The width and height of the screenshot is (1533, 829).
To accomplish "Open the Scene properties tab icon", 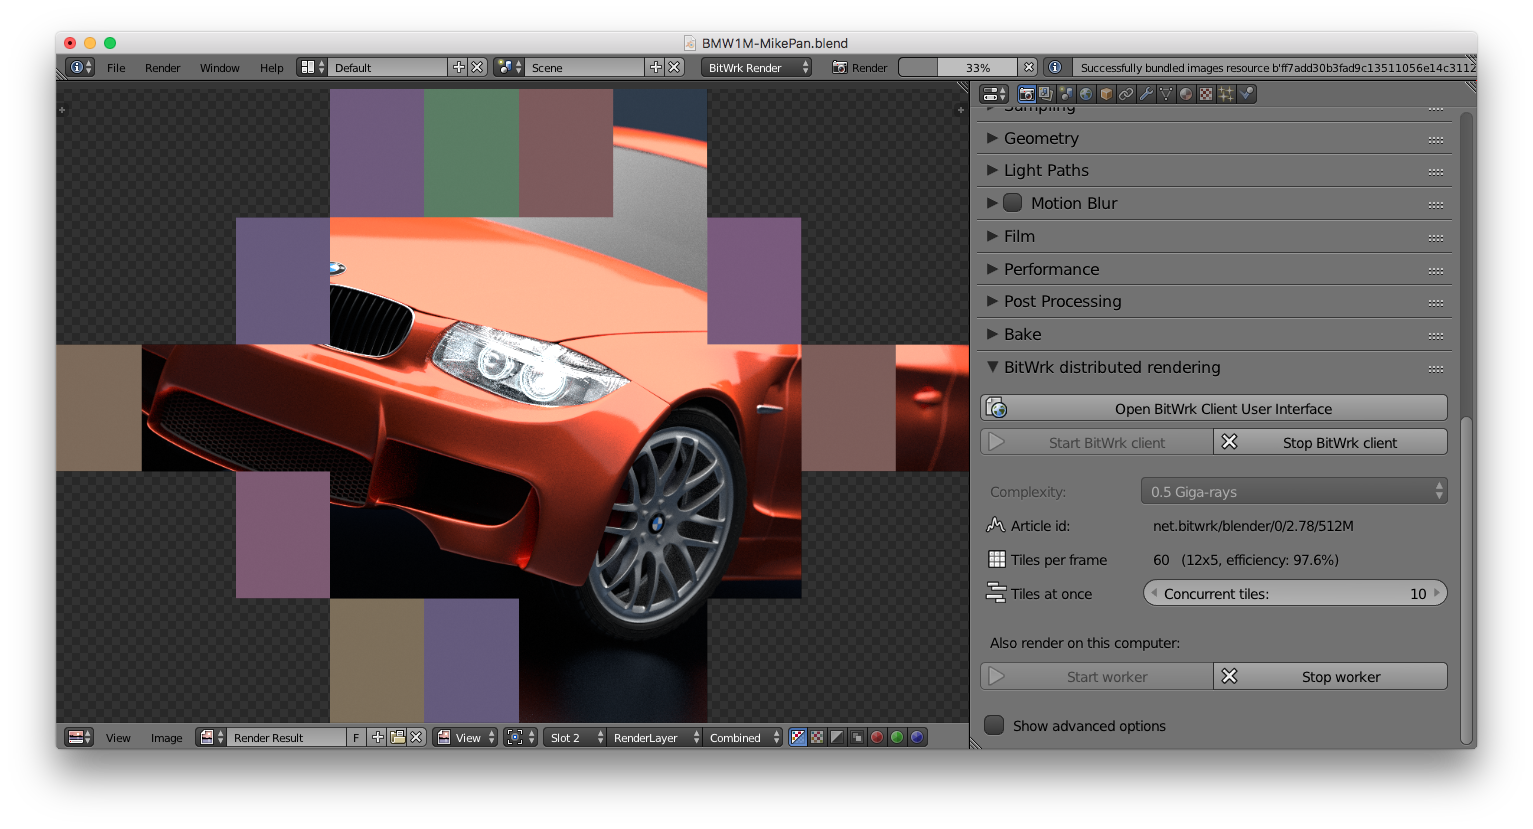I will point(1066,94).
